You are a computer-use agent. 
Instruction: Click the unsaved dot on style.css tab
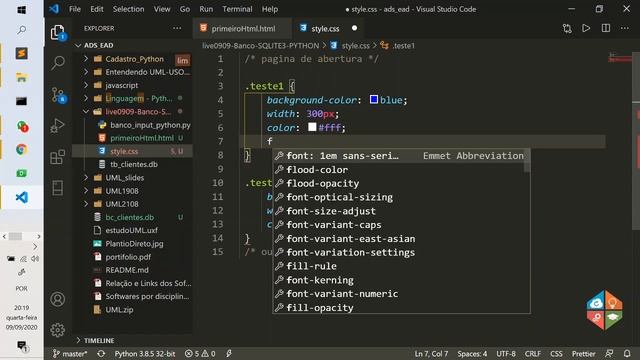coord(354,28)
